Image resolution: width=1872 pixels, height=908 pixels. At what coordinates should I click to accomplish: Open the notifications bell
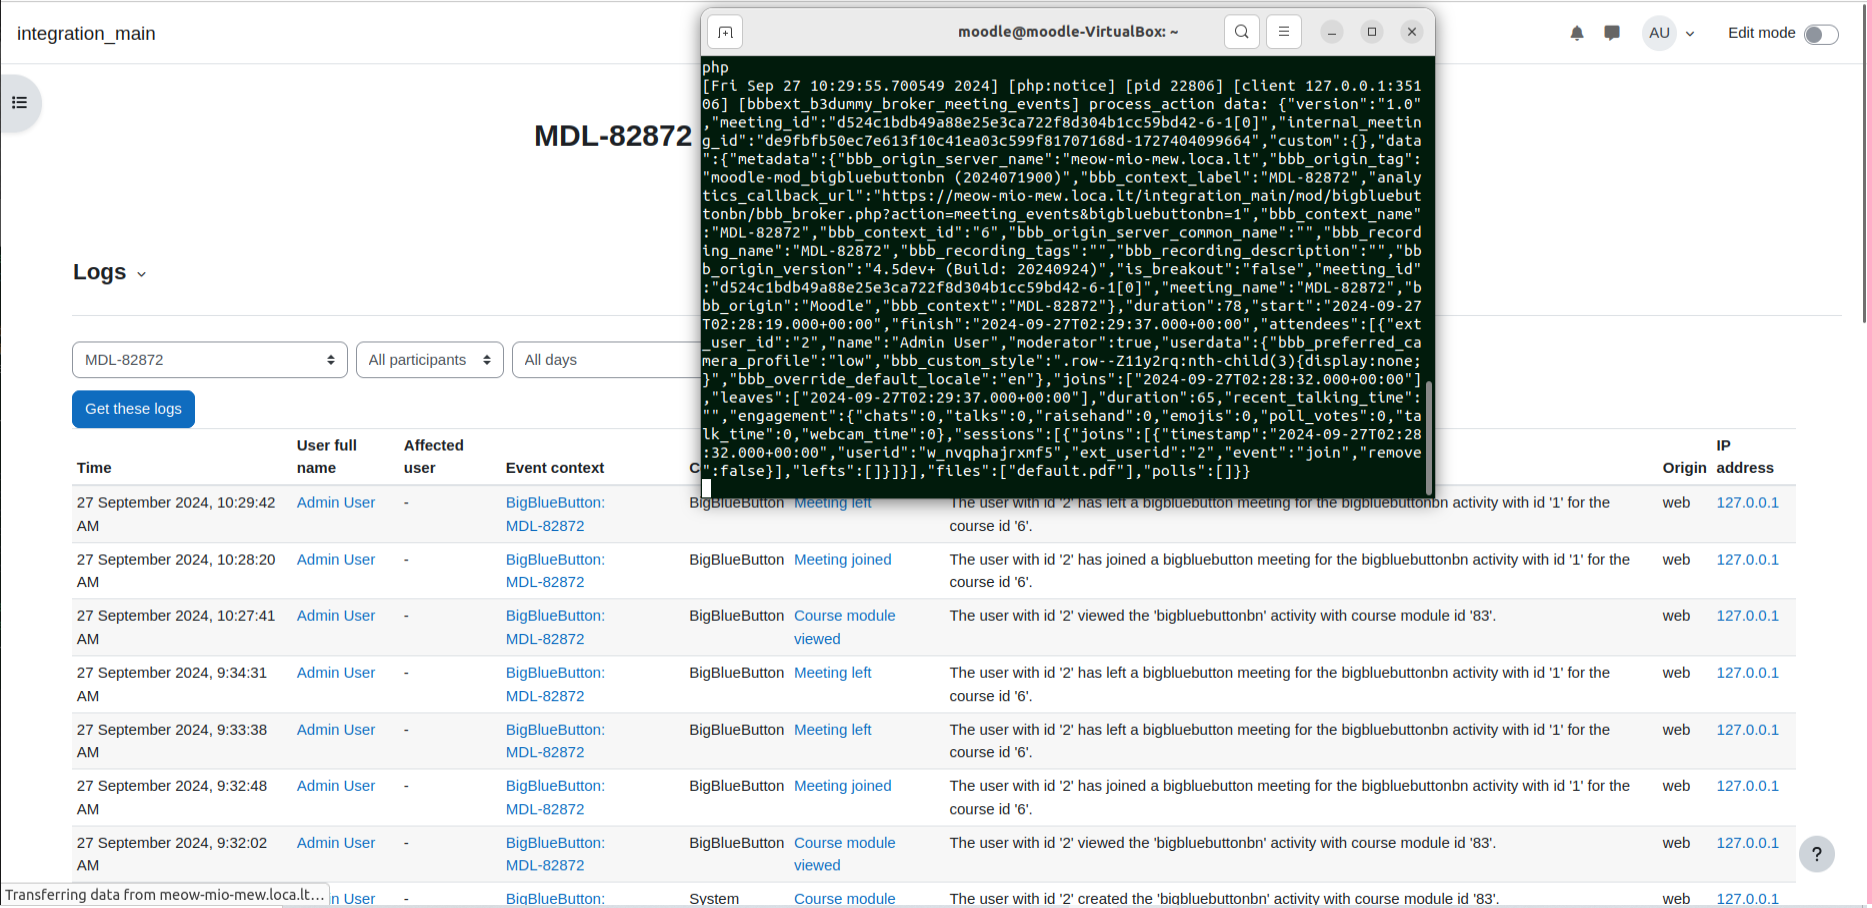[1577, 33]
